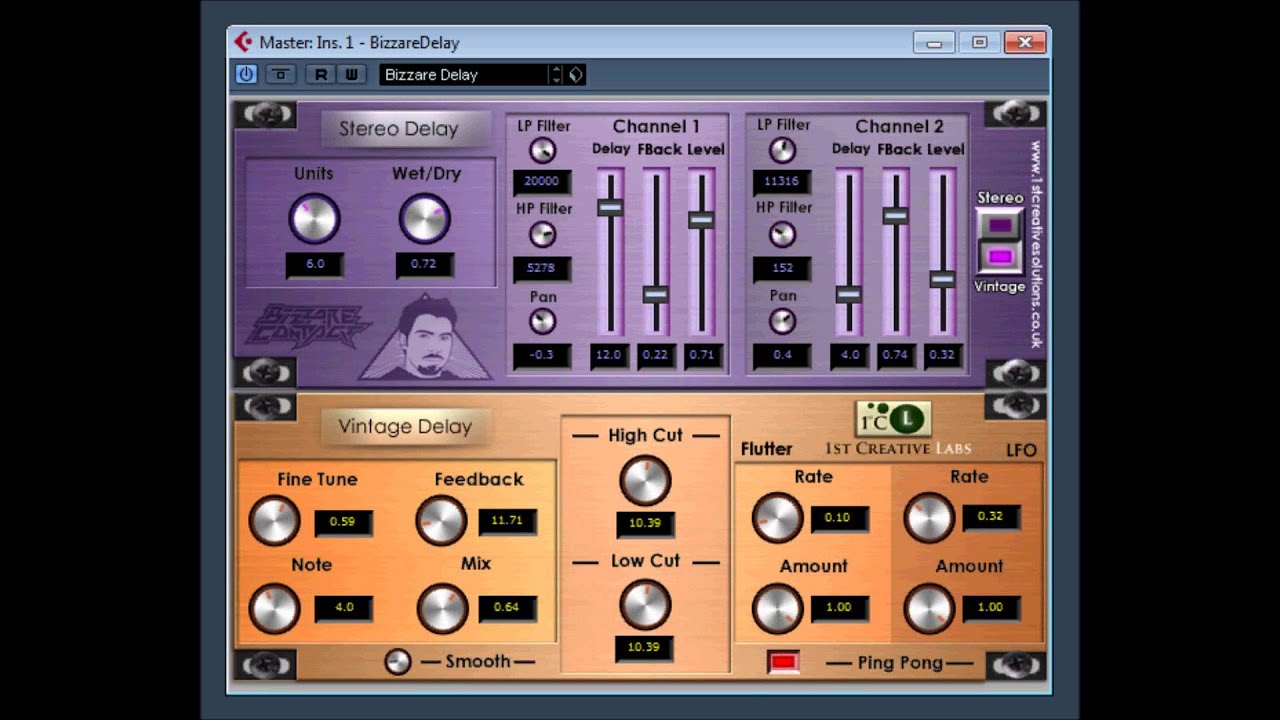The width and height of the screenshot is (1280, 720).
Task: Toggle the Smooth switch knob
Action: [x=398, y=662]
